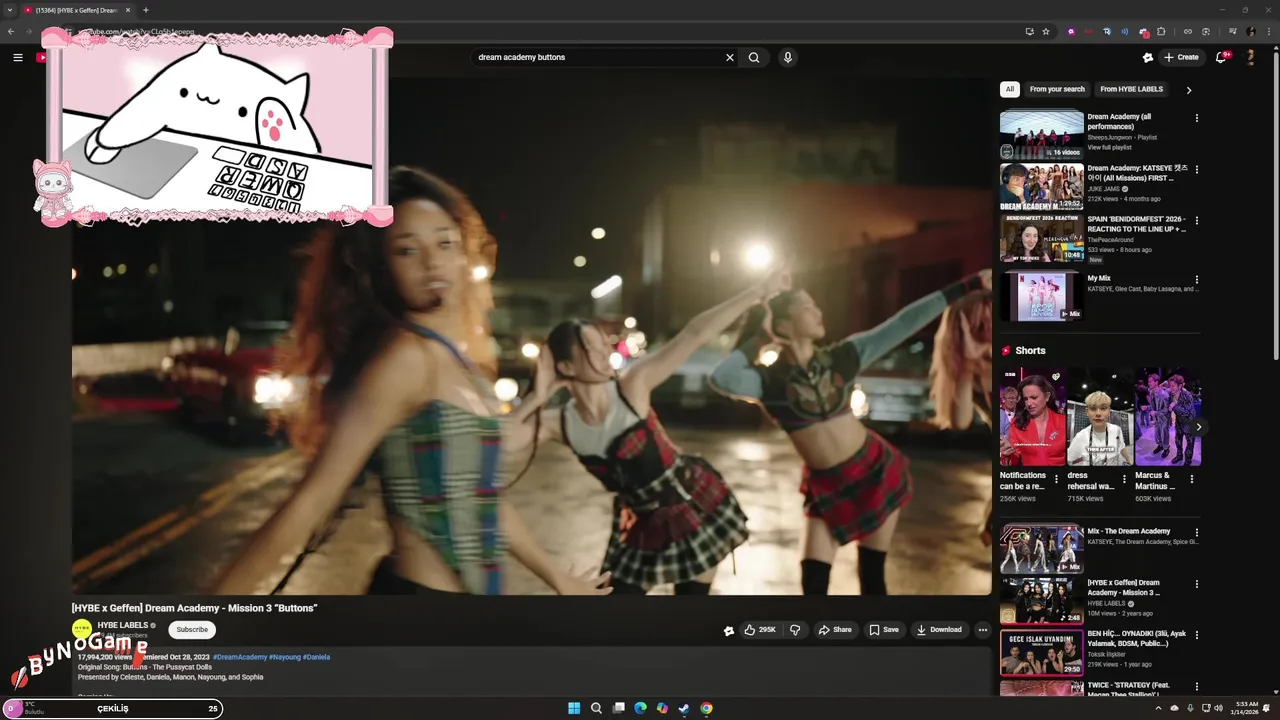Go back in the browser
The image size is (1280, 720).
(x=11, y=31)
